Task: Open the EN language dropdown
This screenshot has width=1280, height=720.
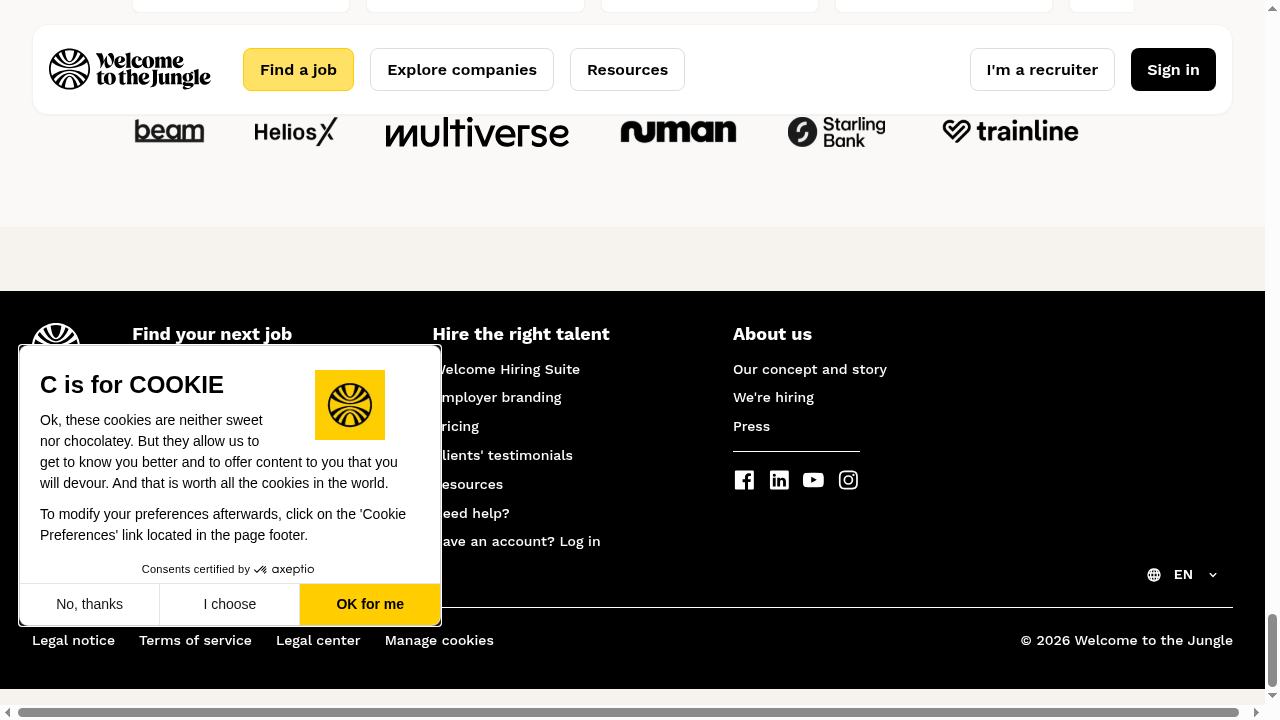Action: (x=1183, y=575)
